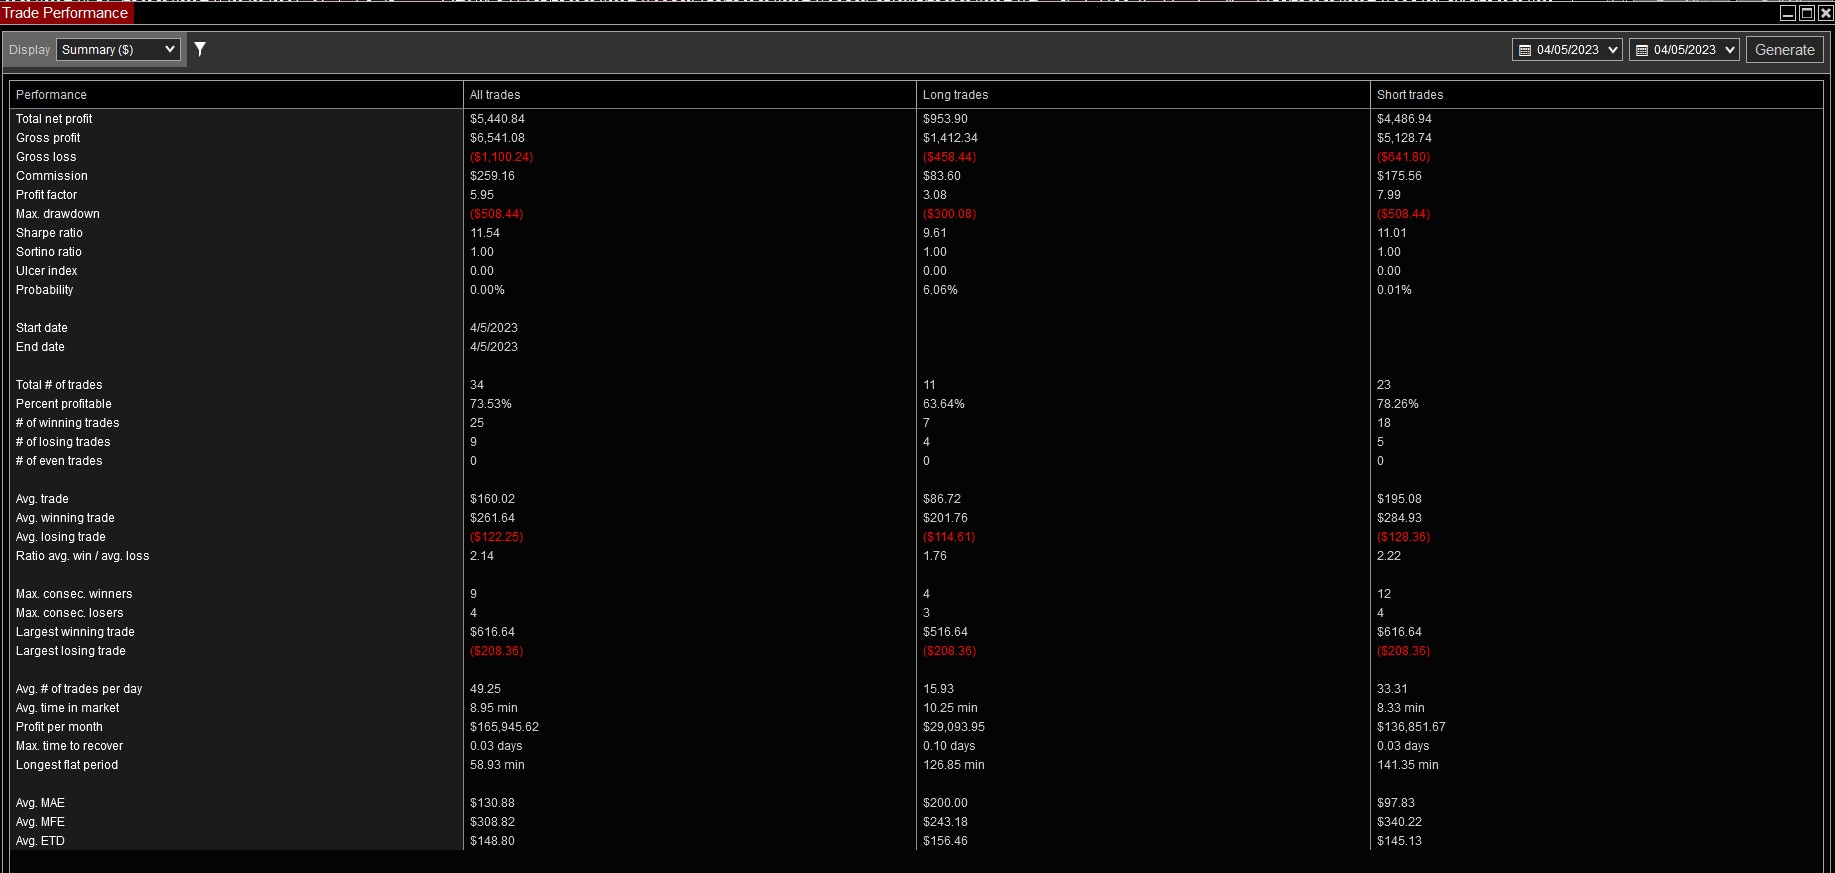The width and height of the screenshot is (1835, 873).
Task: Select the Avg. time in market label
Action: 67,708
